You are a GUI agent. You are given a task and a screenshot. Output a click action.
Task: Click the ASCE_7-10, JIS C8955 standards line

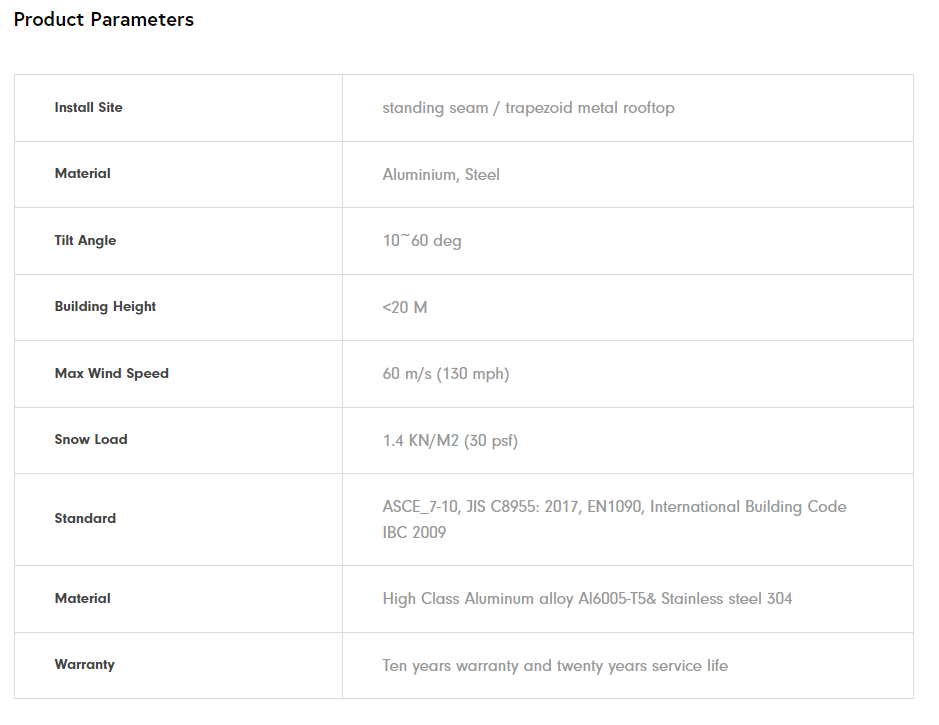pos(614,507)
